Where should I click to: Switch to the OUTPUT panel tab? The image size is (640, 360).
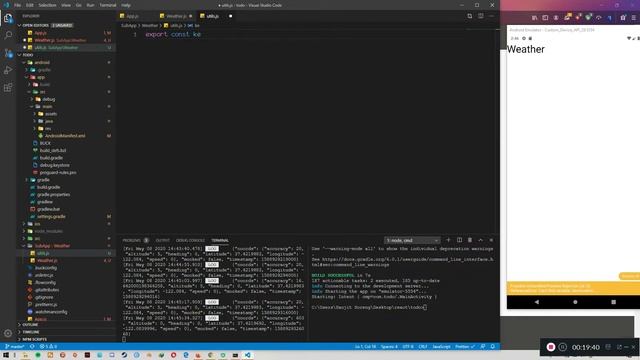(x=162, y=240)
